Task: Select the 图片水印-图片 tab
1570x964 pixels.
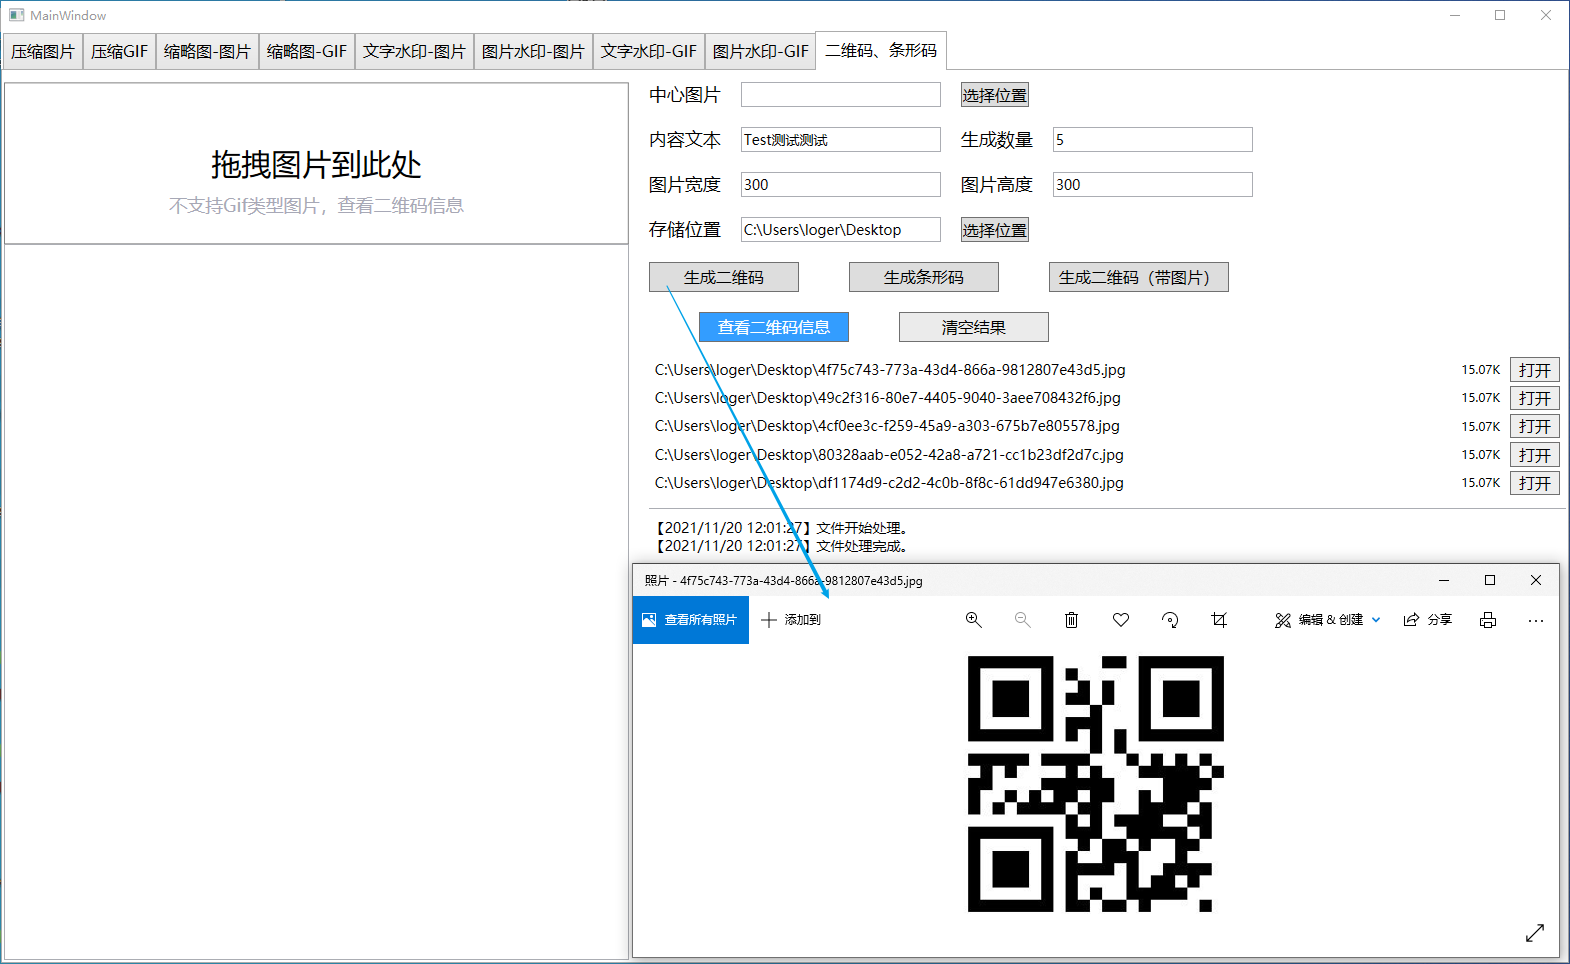Action: click(x=533, y=51)
